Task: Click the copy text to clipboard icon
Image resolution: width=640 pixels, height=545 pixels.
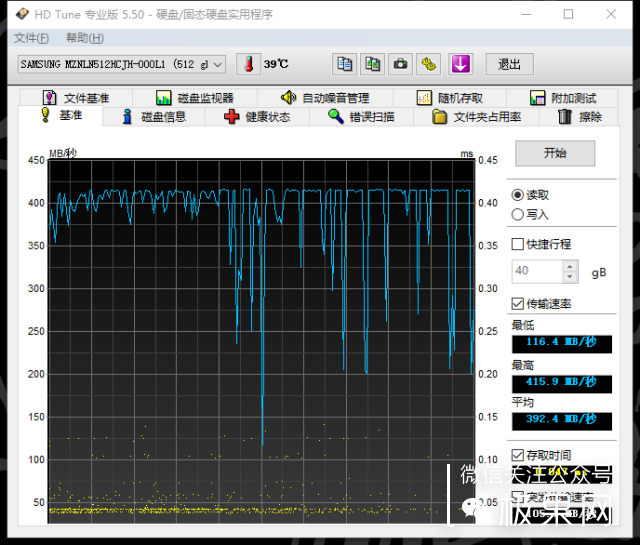Action: coord(344,64)
